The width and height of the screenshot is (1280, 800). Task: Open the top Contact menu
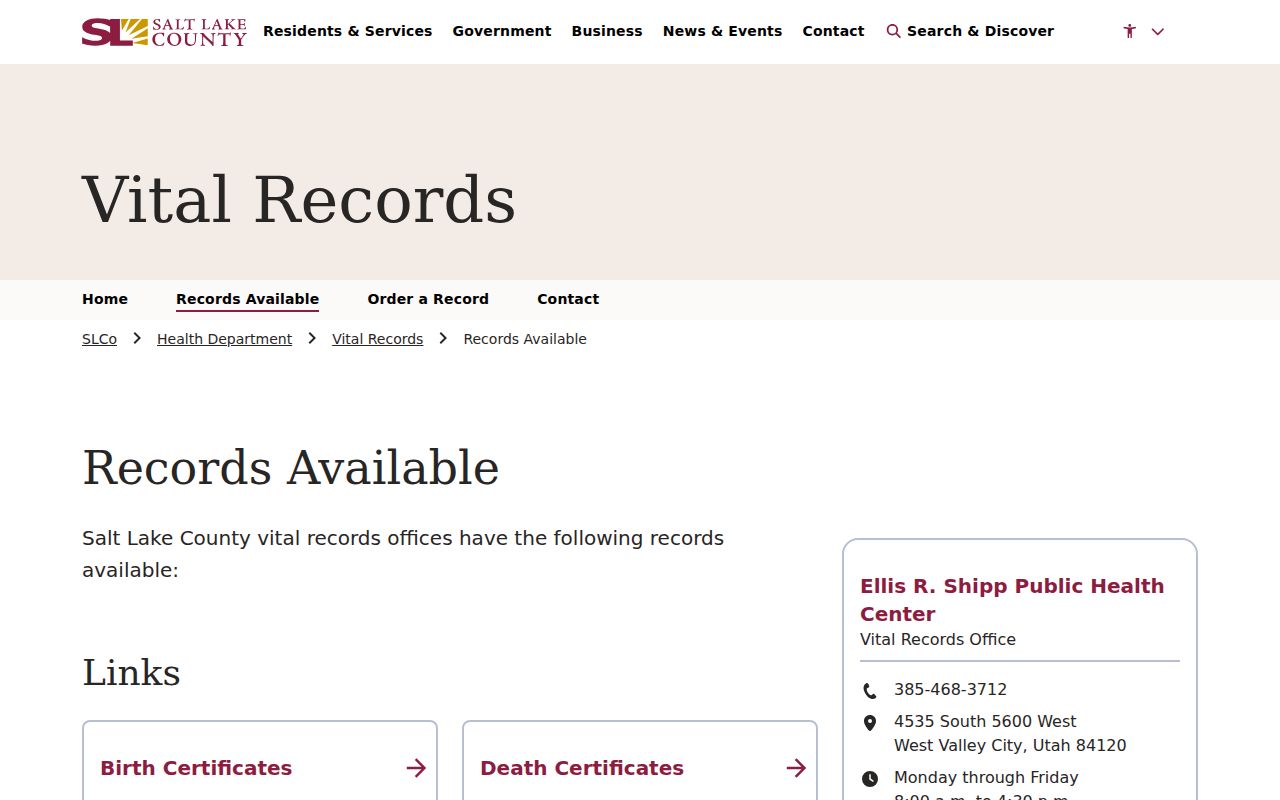pos(833,31)
